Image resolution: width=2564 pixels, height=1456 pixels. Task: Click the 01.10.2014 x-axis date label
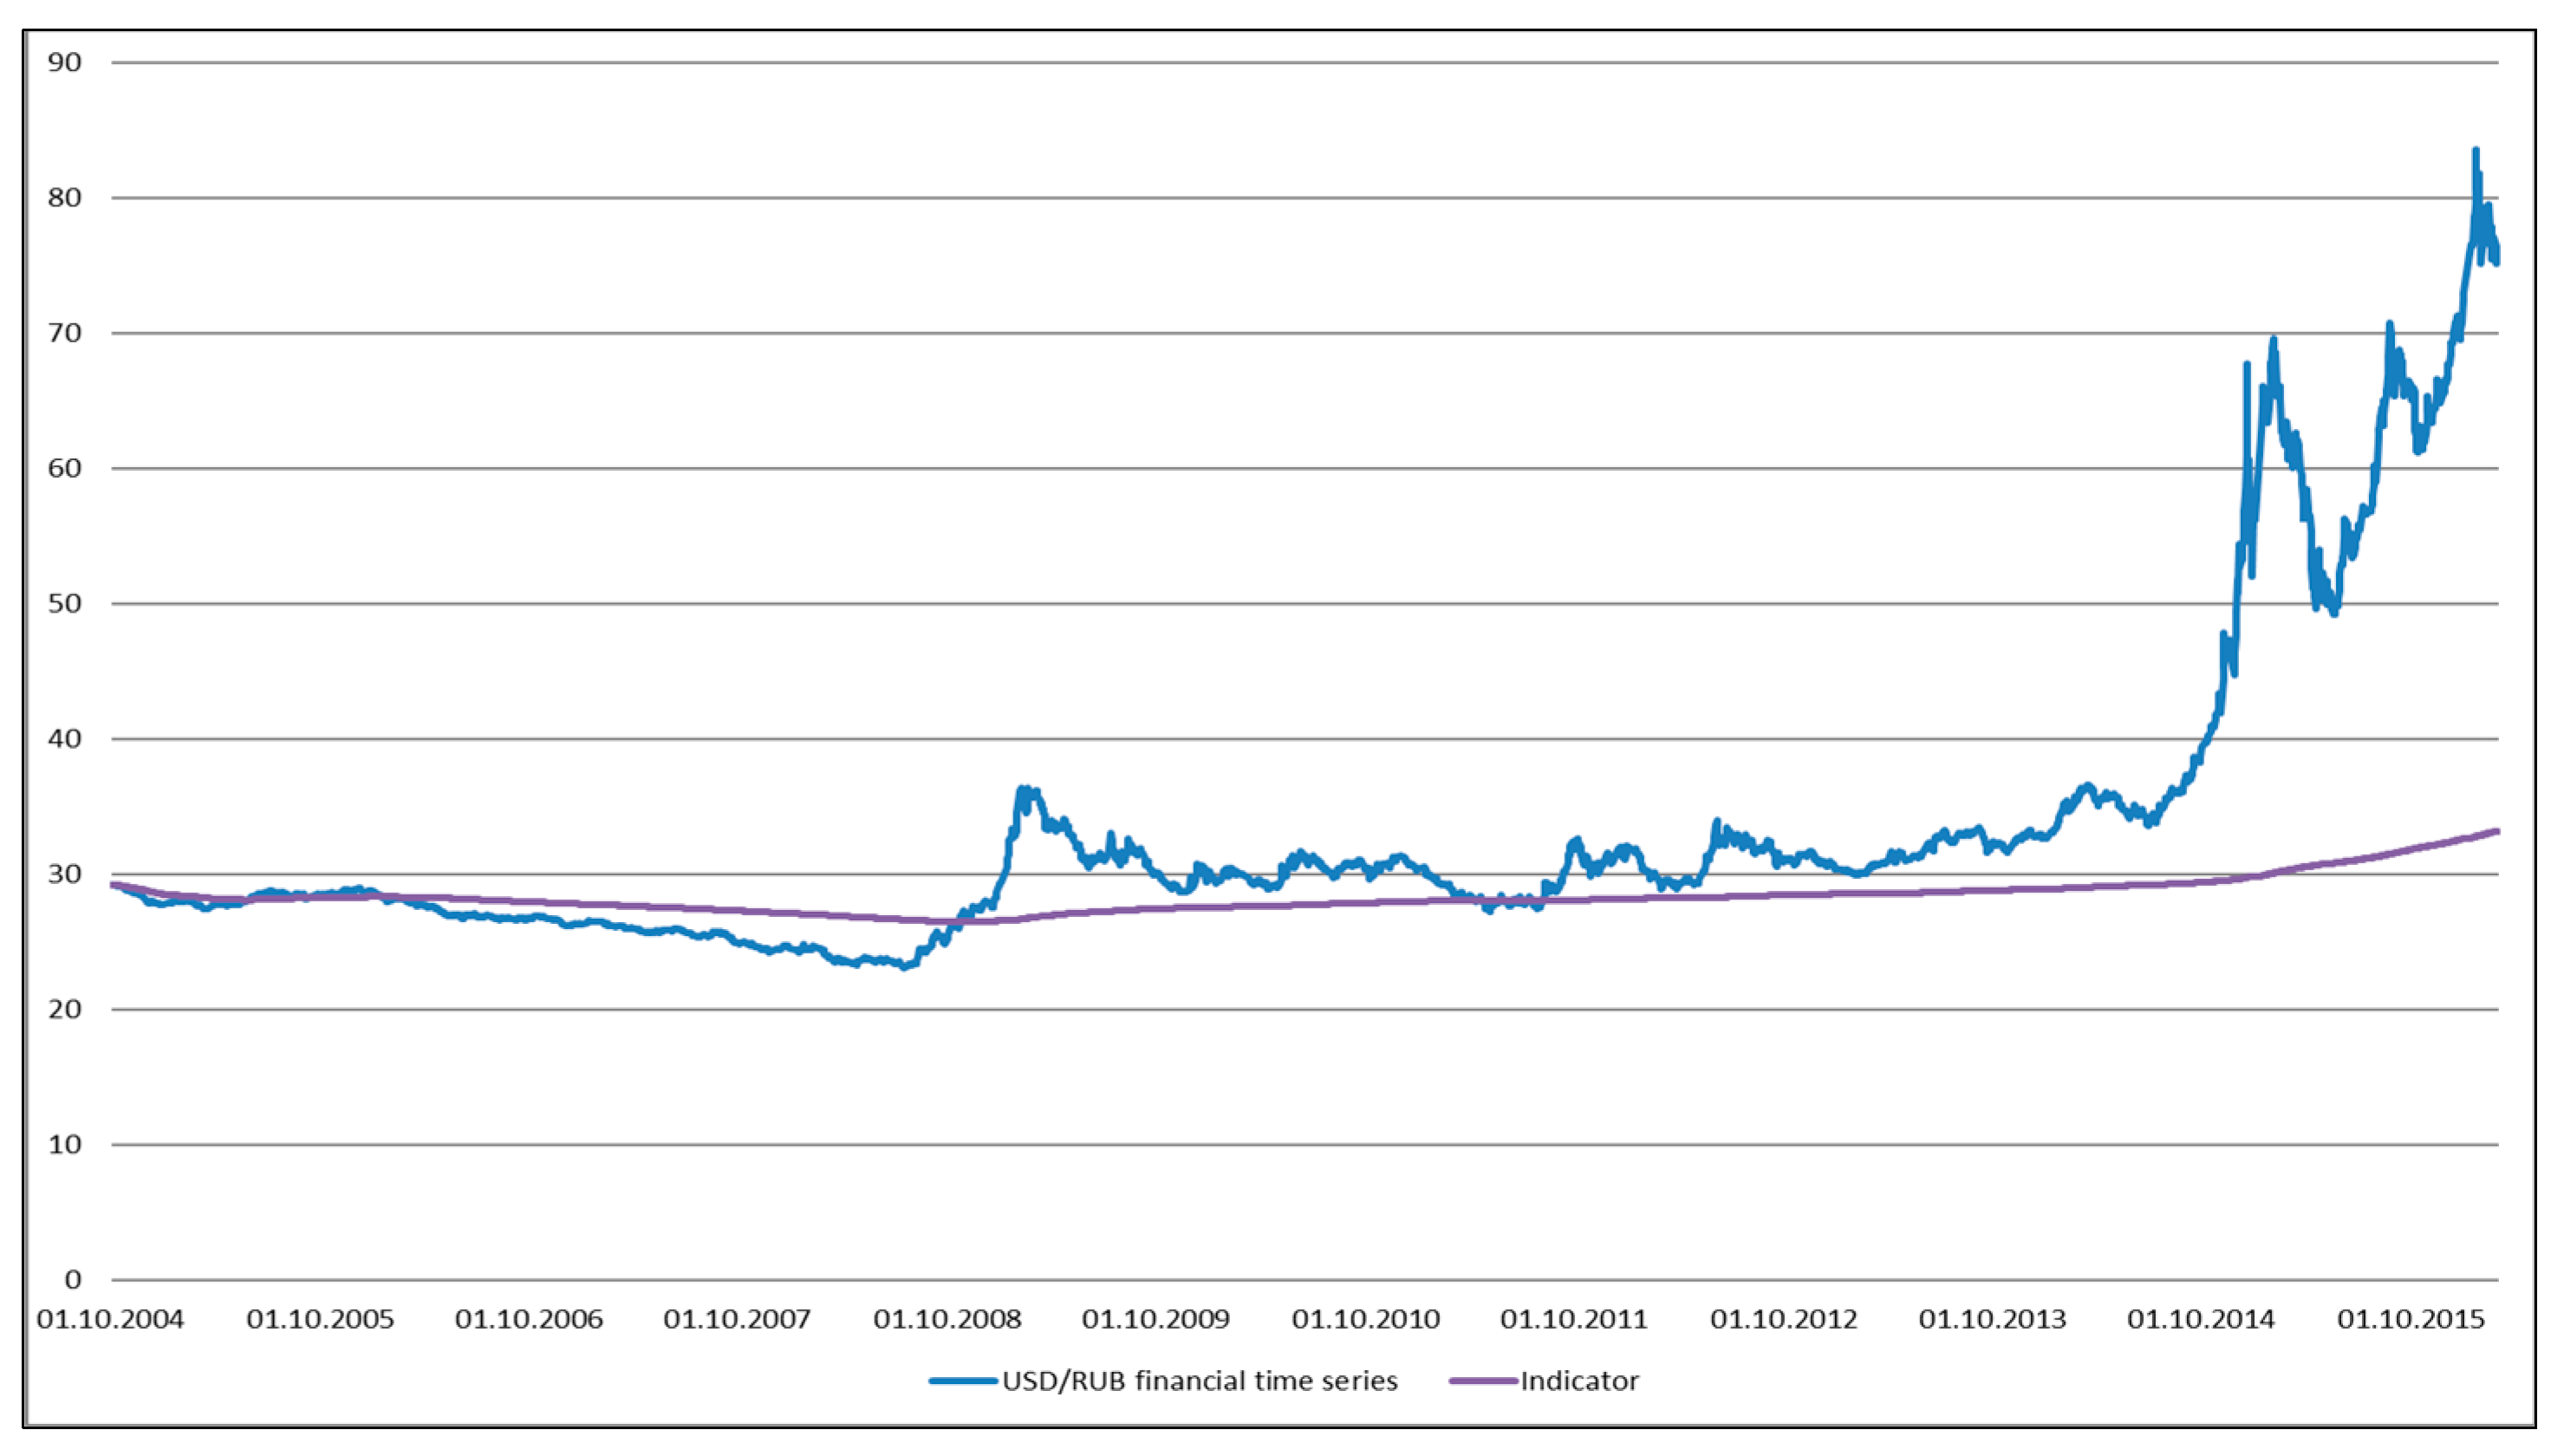point(2200,1319)
